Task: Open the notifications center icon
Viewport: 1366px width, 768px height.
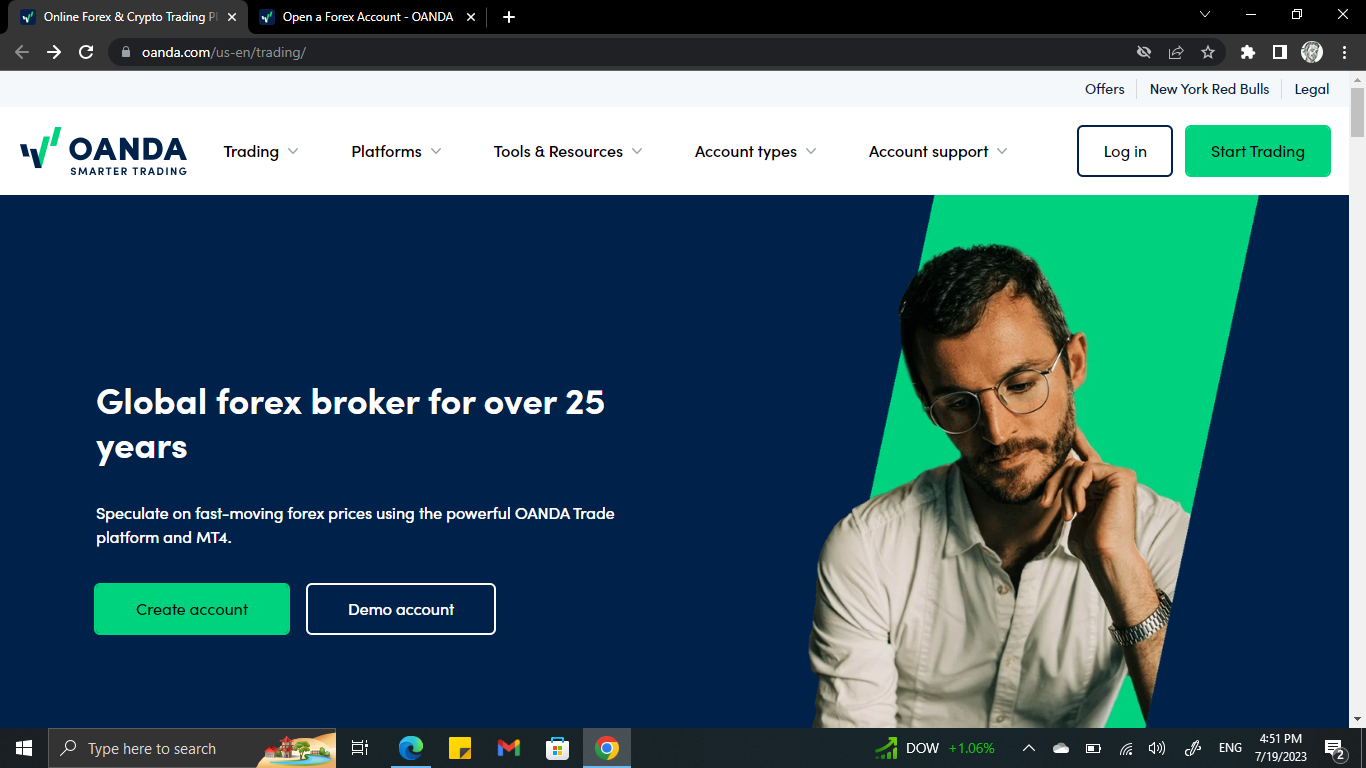Action: [1335, 749]
